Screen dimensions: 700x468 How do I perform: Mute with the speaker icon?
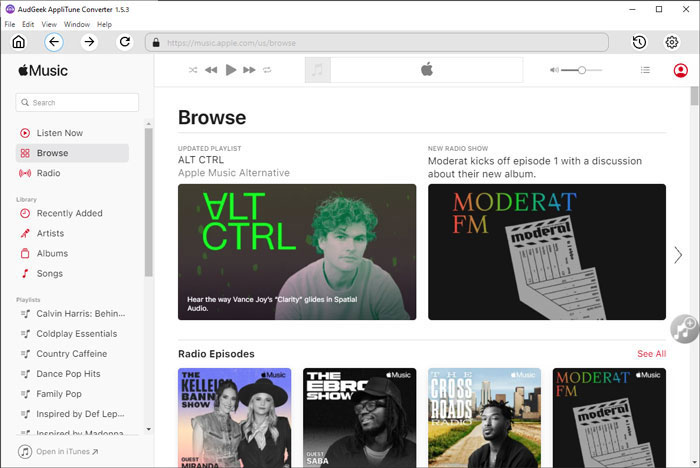[x=554, y=70]
